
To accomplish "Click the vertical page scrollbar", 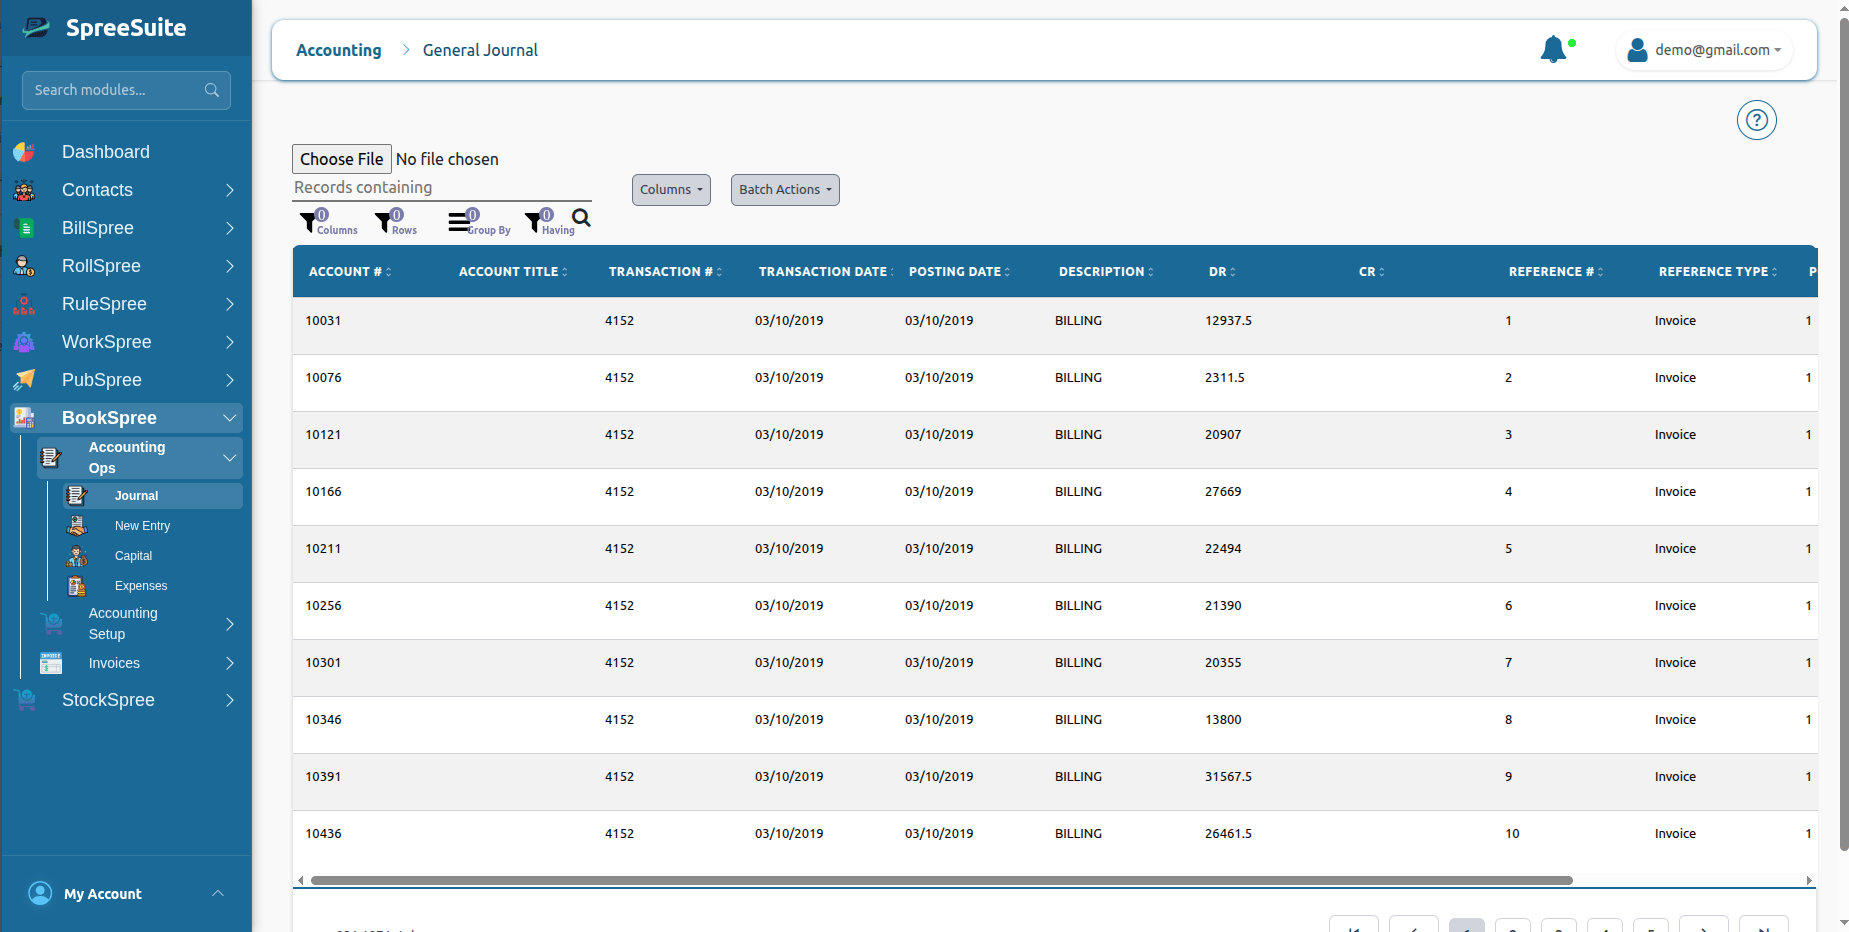I will (x=1844, y=432).
